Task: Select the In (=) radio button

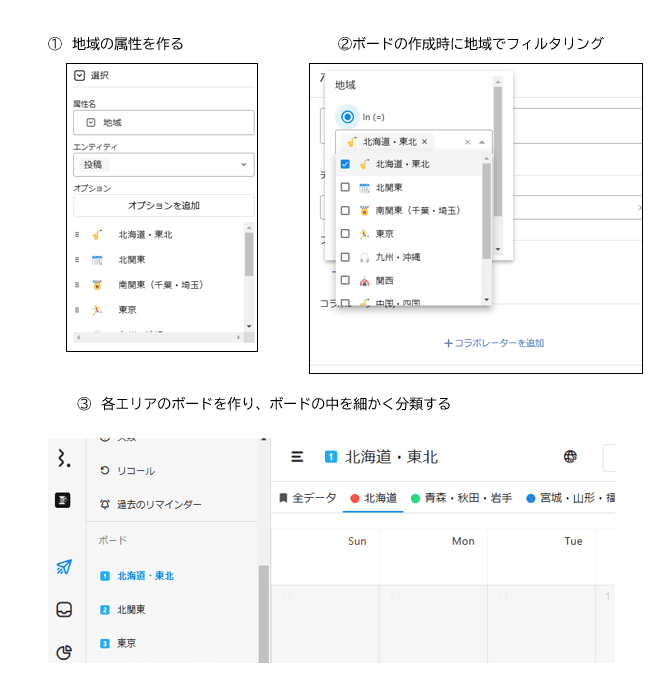Action: [347, 116]
